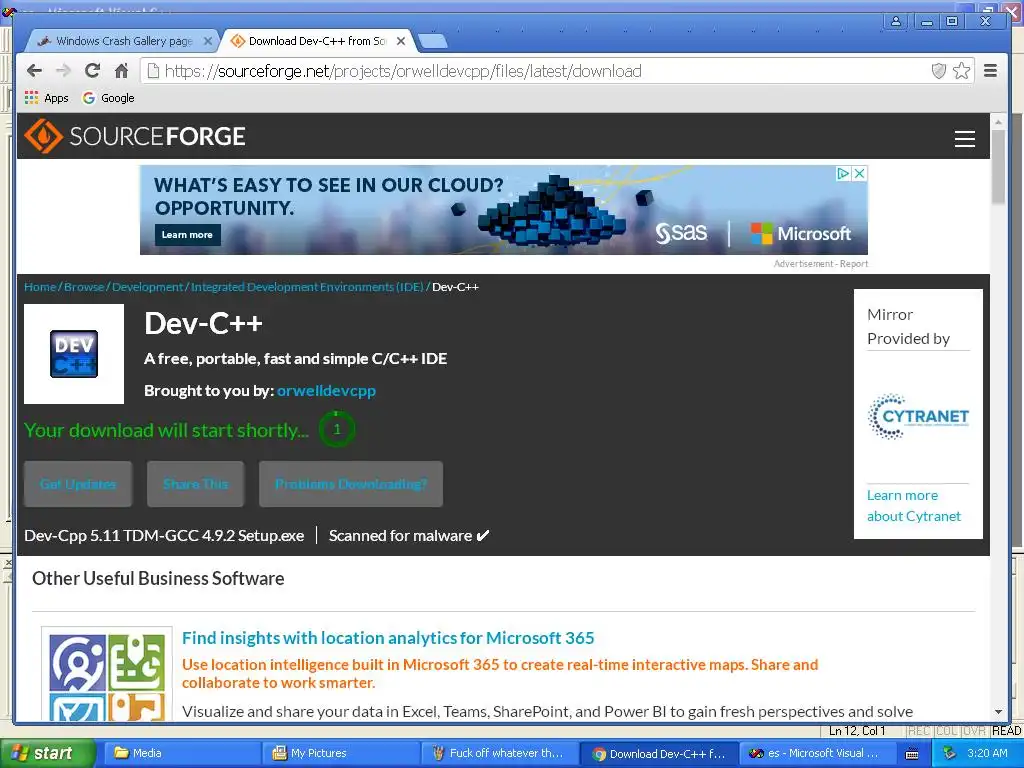
Task: Switch to Media taskbar window
Action: point(180,753)
